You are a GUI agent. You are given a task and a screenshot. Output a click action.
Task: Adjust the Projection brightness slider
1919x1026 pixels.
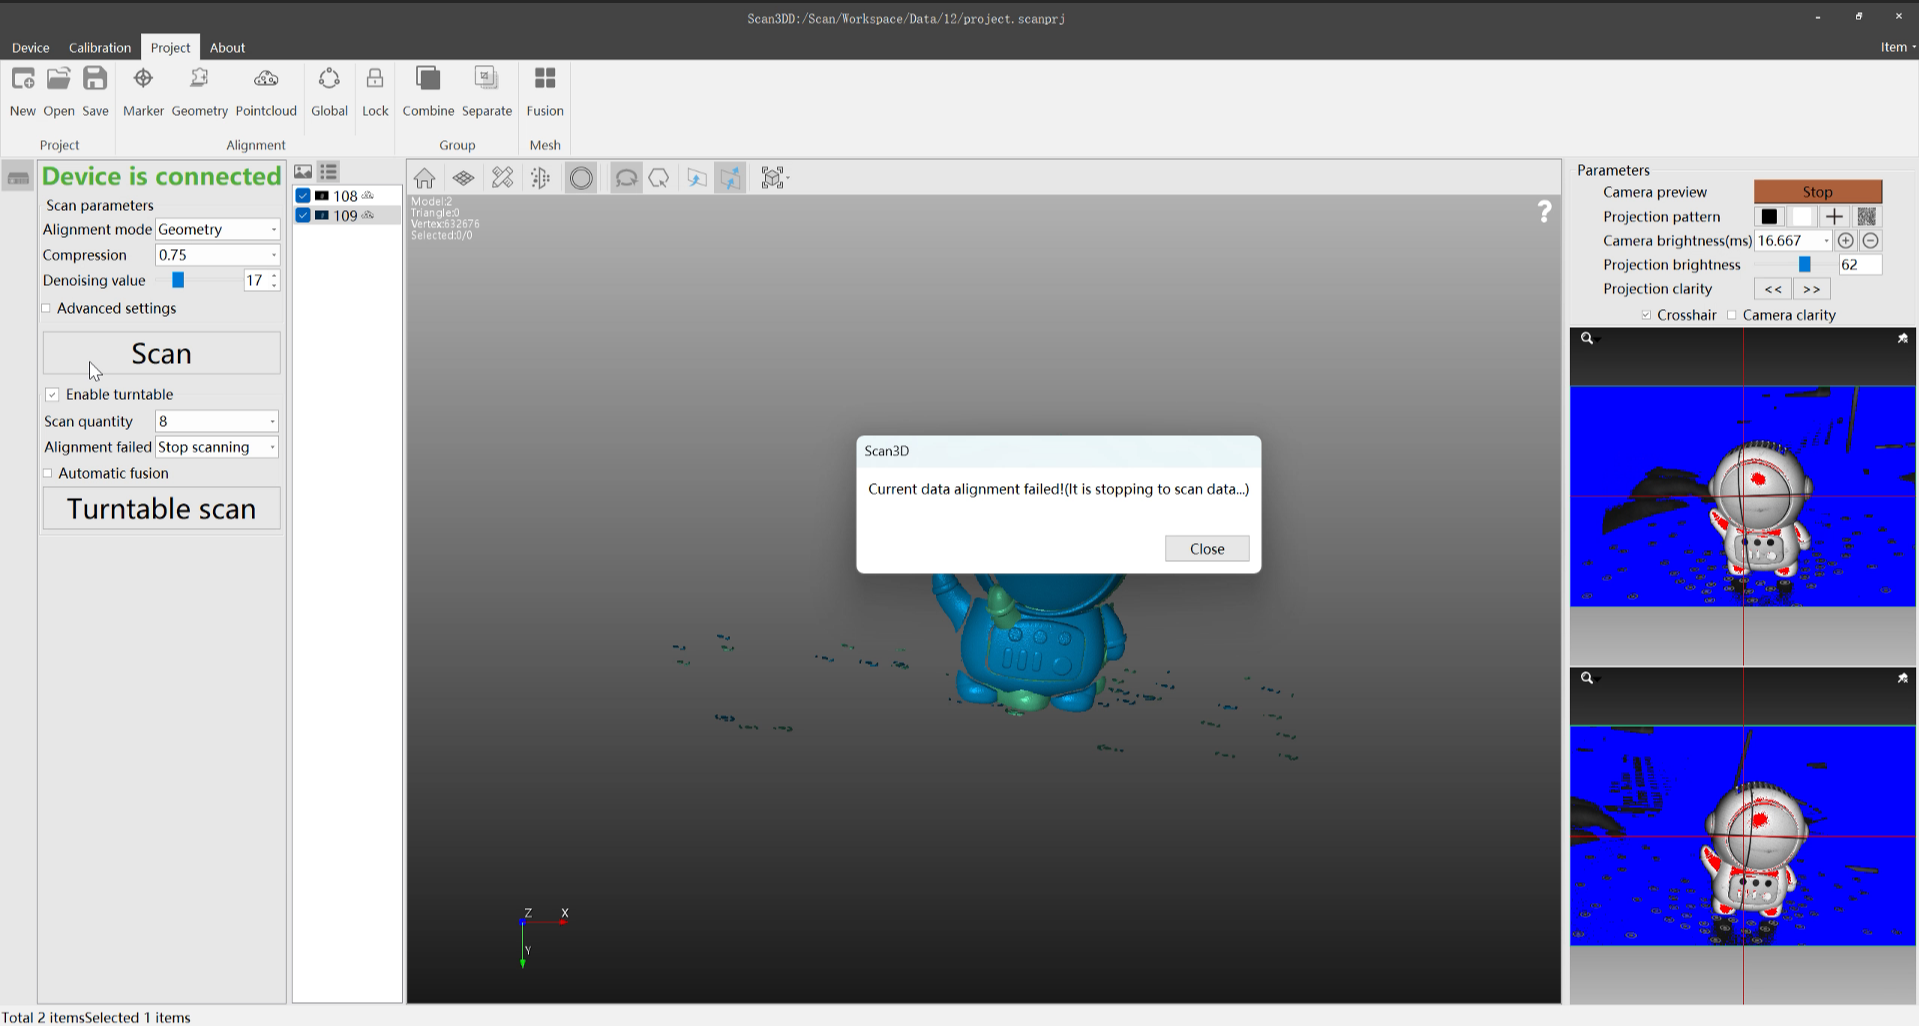1805,265
